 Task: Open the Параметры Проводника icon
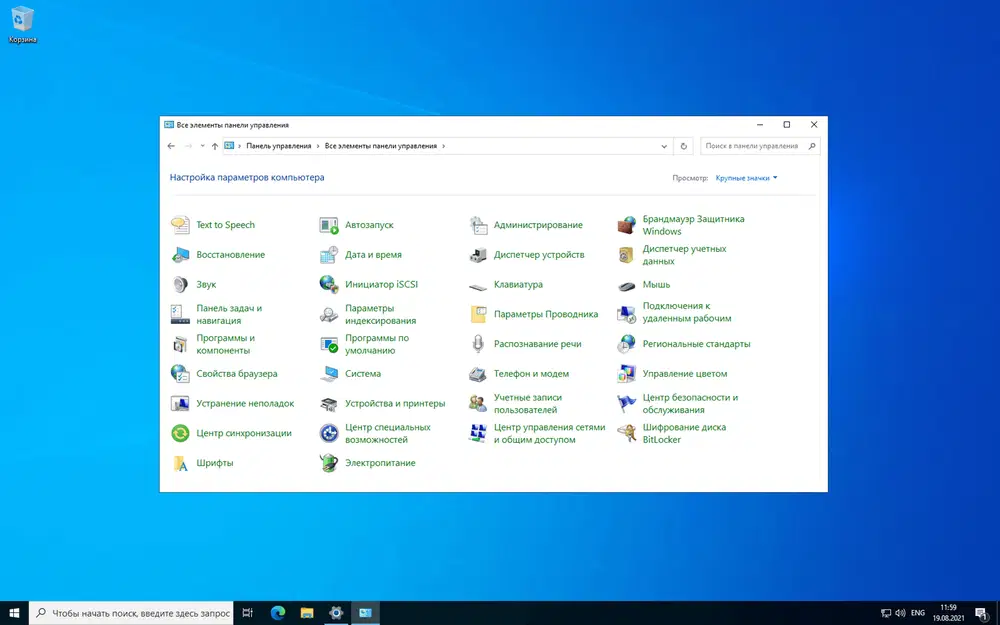point(478,314)
